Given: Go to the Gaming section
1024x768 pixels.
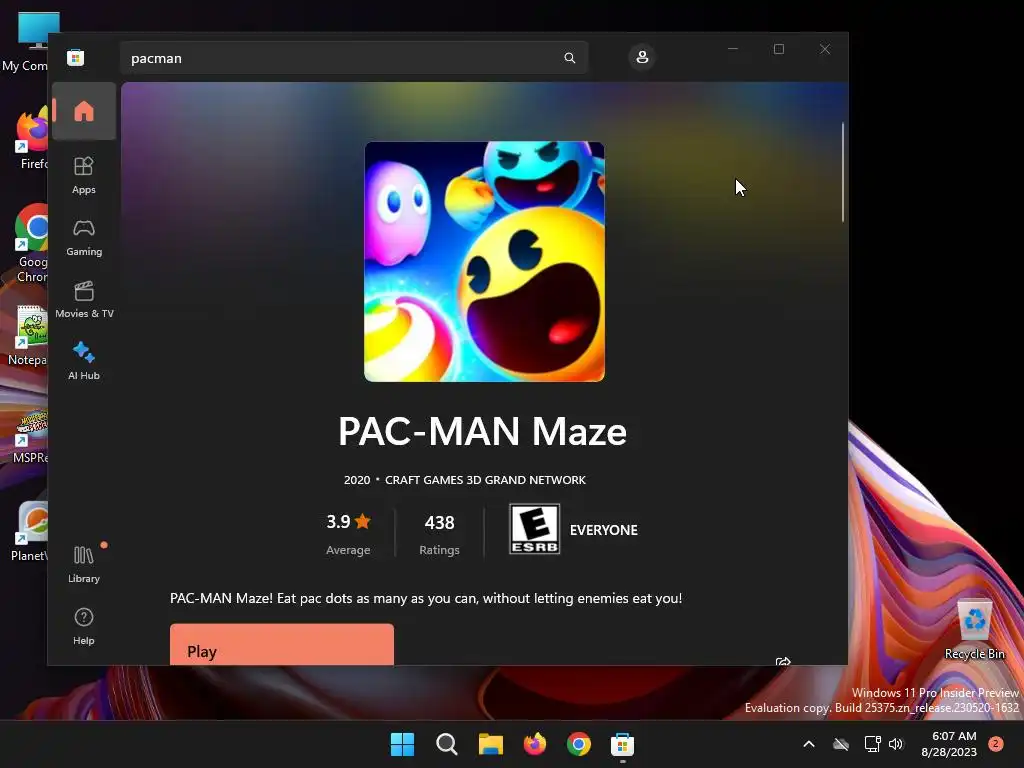Looking at the screenshot, I should point(84,237).
